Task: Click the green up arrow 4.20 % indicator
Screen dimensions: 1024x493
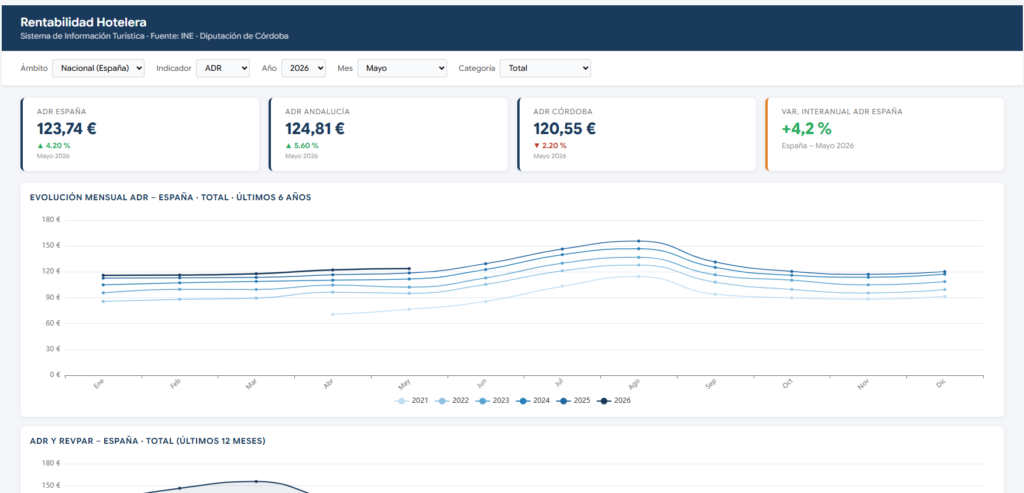Action: point(54,146)
